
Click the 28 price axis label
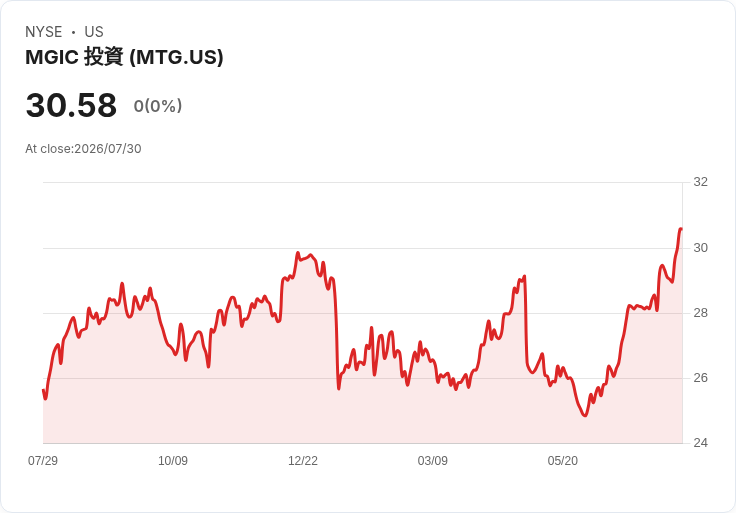coord(701,313)
